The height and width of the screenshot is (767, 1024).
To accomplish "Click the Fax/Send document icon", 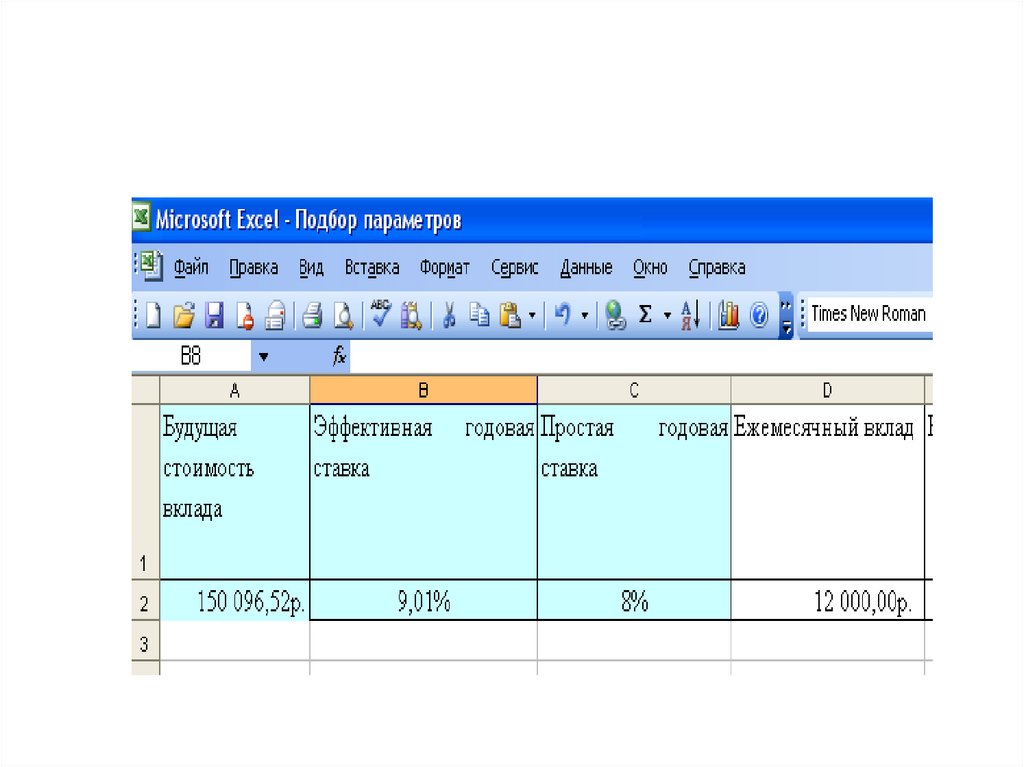I will click(275, 316).
